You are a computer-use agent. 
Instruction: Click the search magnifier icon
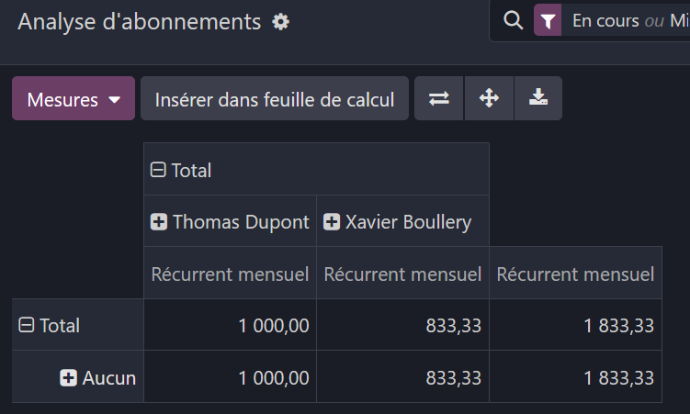coord(513,20)
